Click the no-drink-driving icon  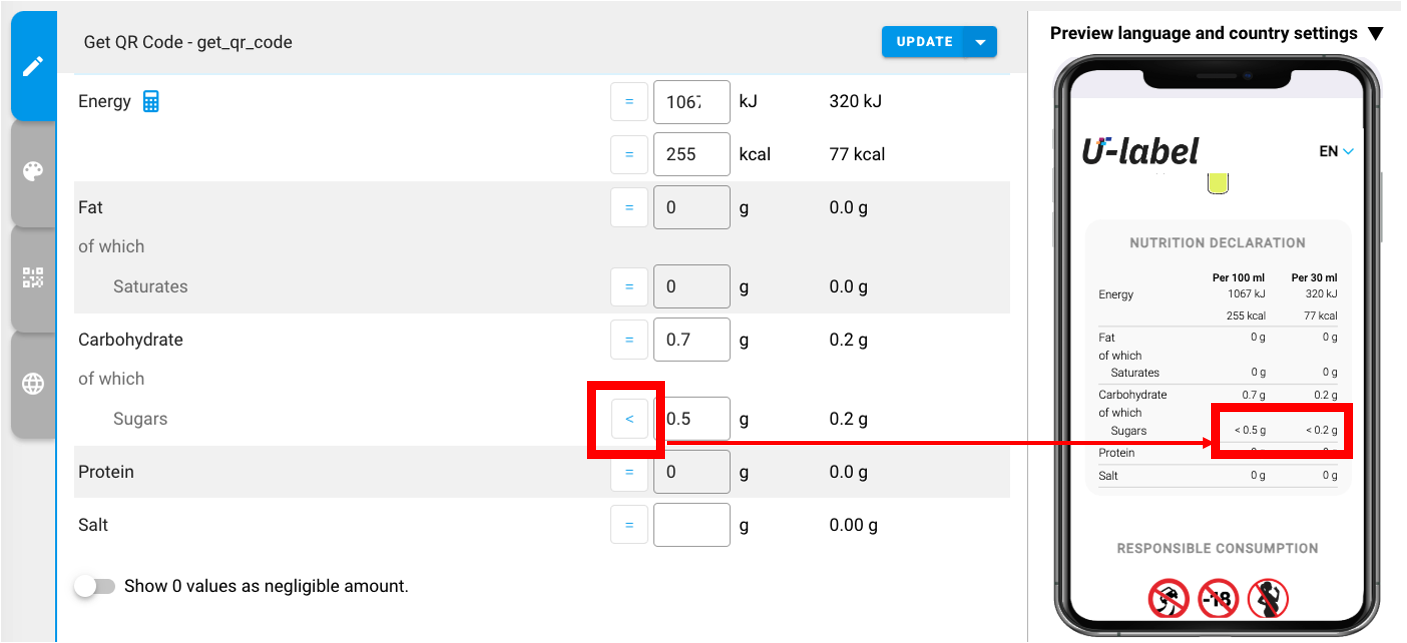coord(1168,598)
